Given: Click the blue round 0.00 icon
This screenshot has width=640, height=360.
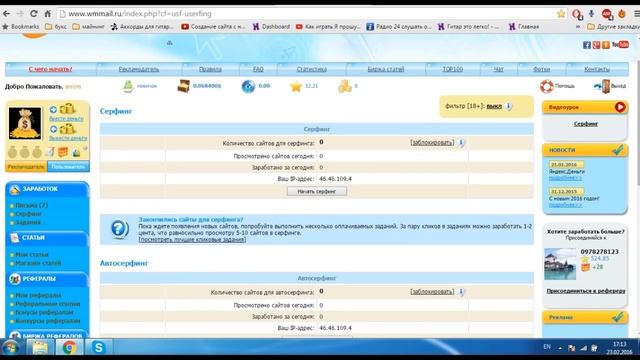Looking at the screenshot, I should tap(248, 87).
